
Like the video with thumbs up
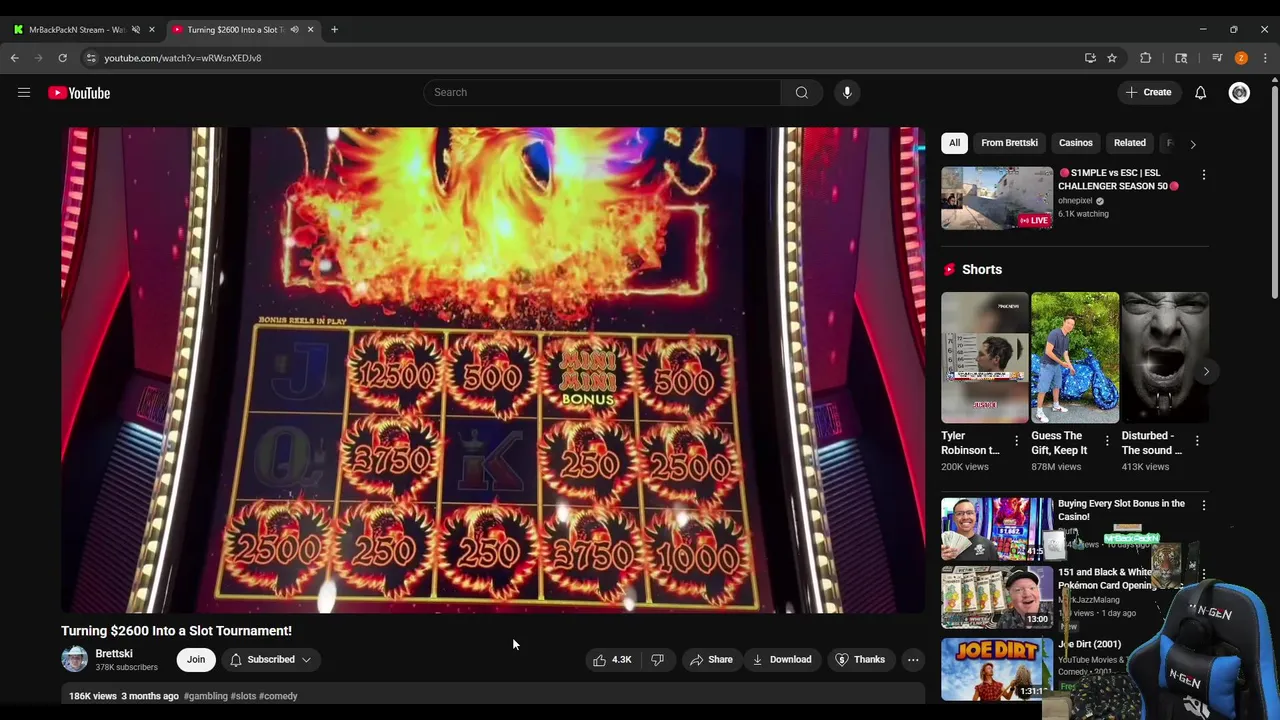tap(612, 660)
